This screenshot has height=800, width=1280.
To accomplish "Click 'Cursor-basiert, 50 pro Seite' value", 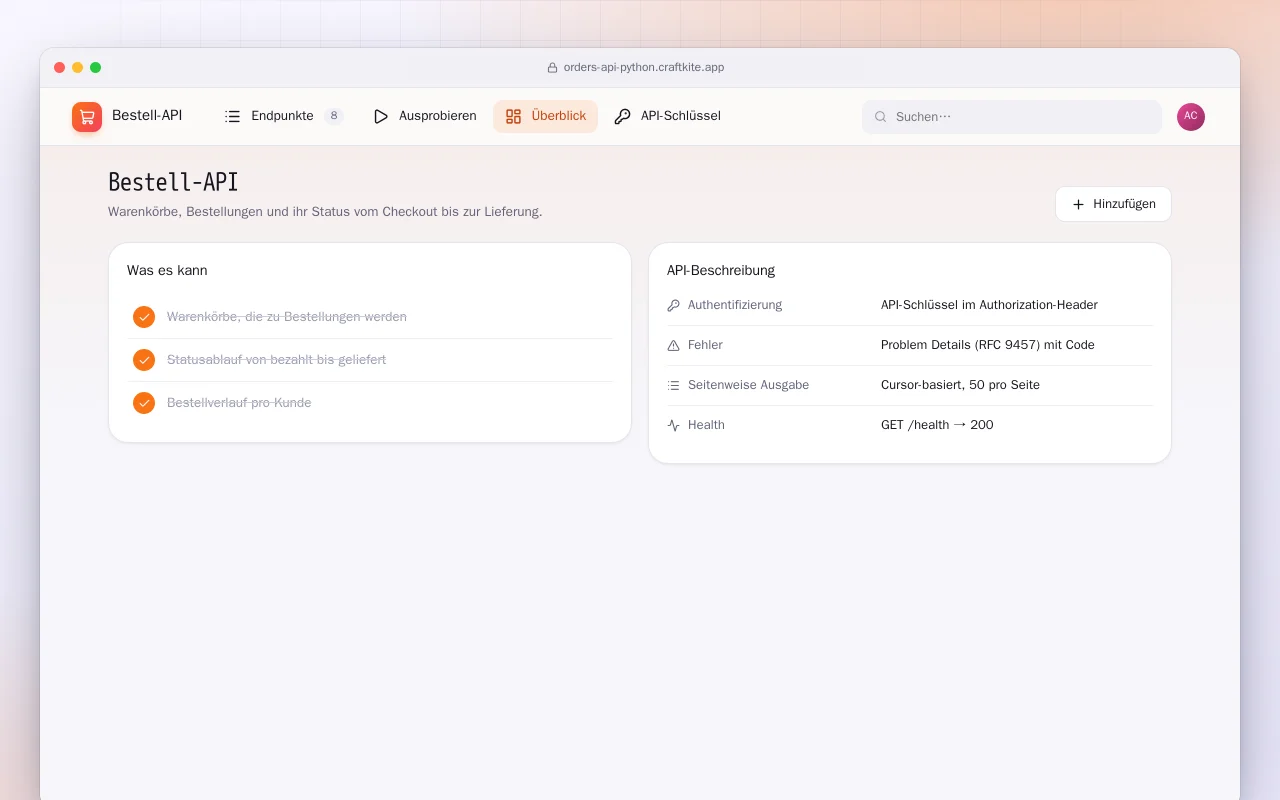I will [960, 385].
